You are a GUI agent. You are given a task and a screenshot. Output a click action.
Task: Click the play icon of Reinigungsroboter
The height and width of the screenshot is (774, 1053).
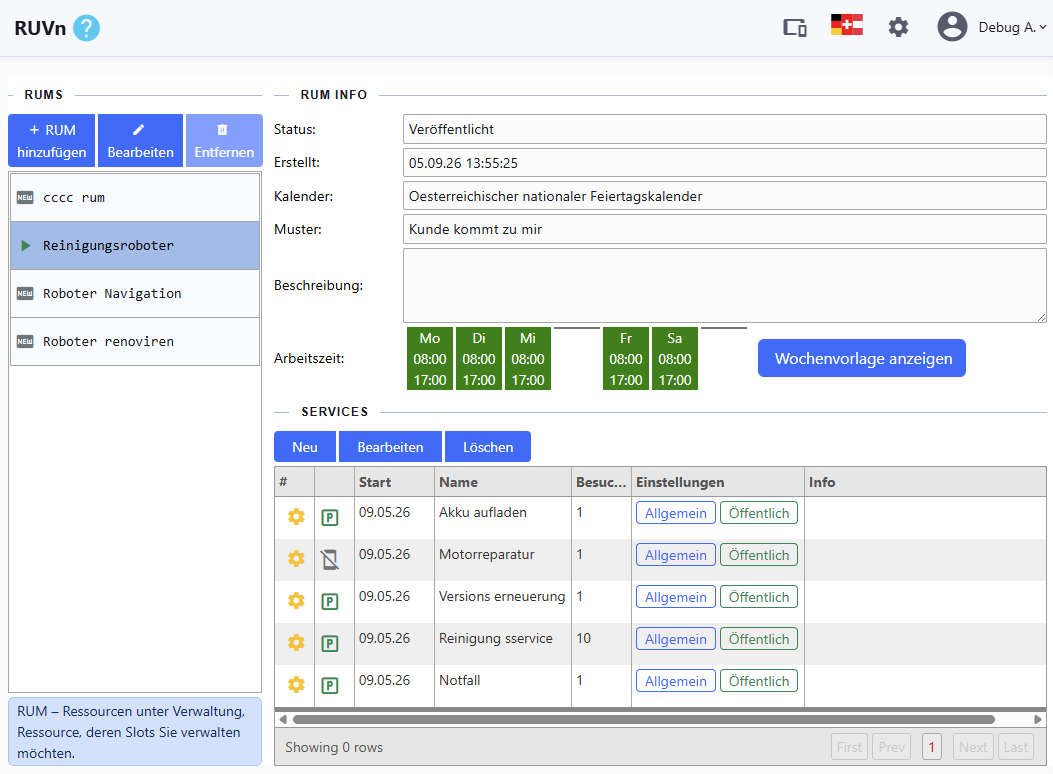point(26,245)
